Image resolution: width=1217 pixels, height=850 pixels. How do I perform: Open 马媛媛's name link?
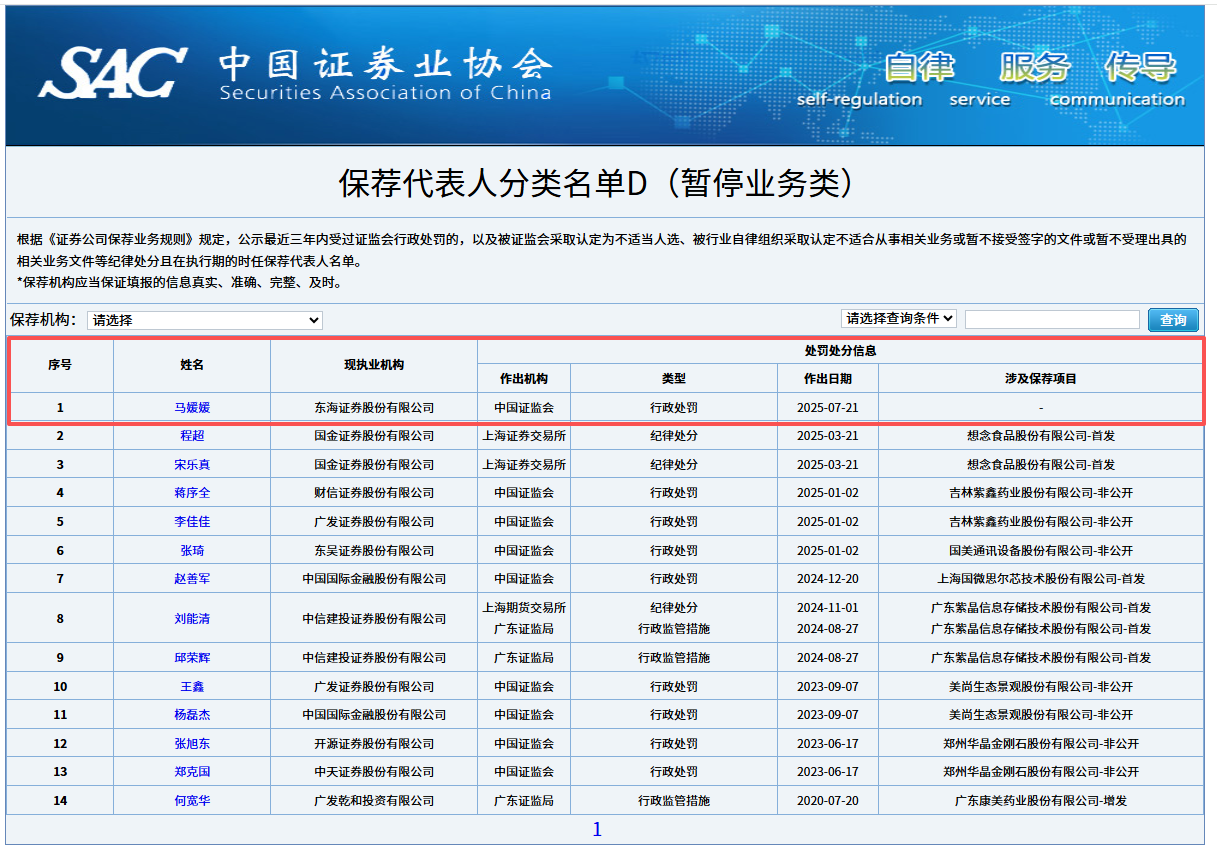tap(192, 408)
